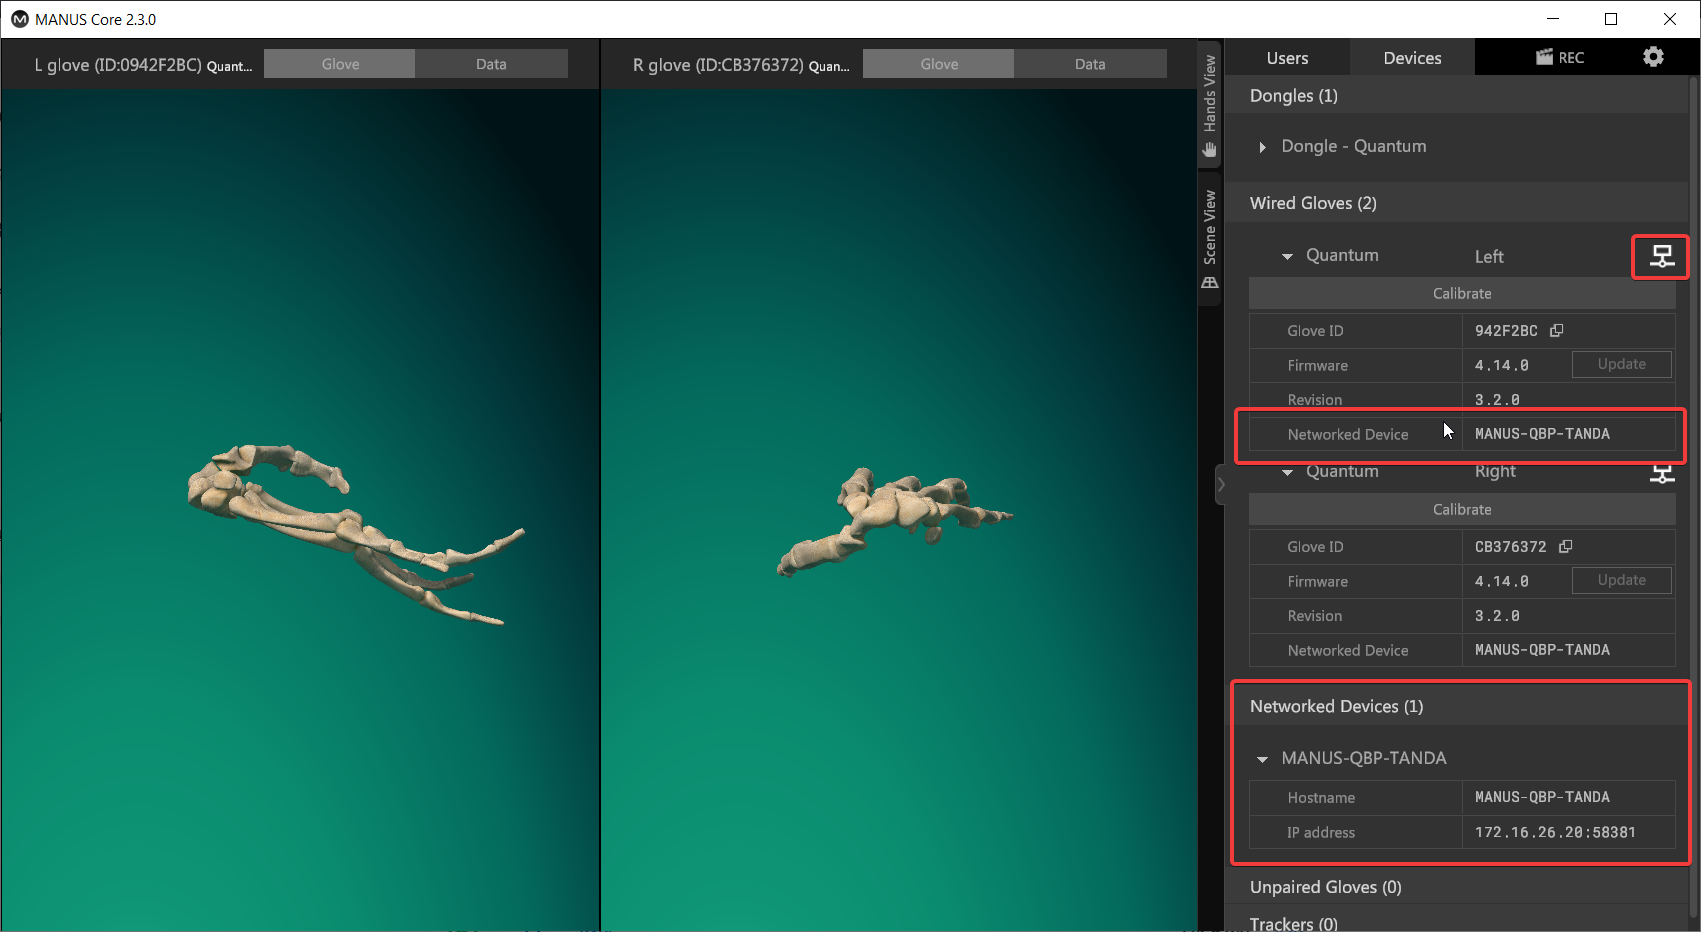The height and width of the screenshot is (932, 1701).
Task: Start recording with the REC clapperboard button
Action: point(1560,58)
